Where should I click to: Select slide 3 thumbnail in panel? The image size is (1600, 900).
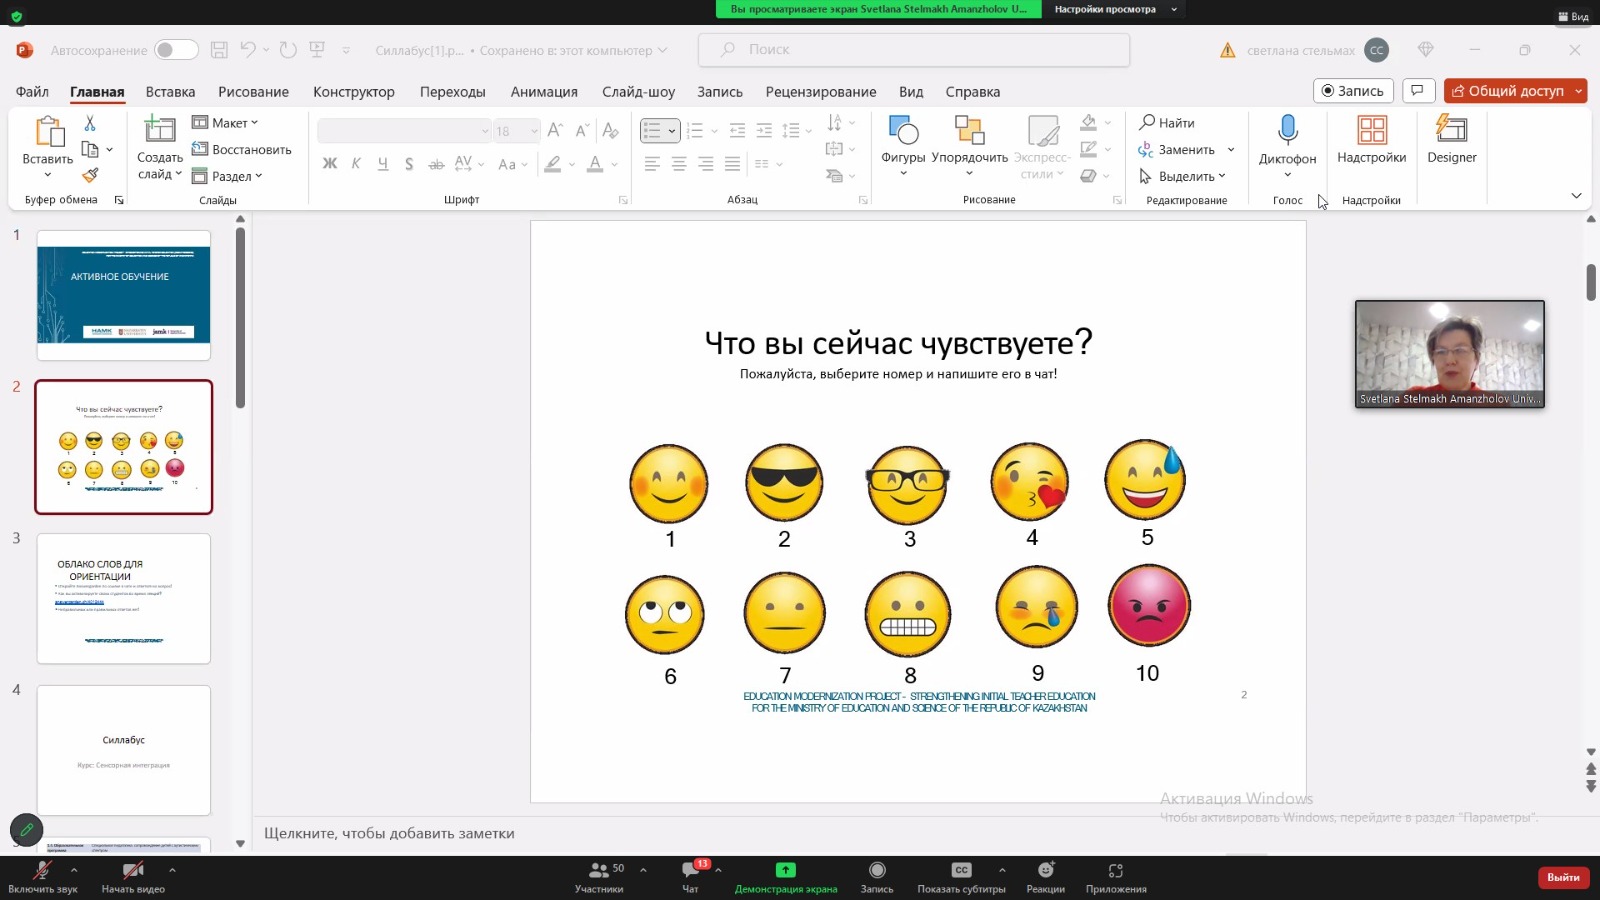(x=124, y=598)
